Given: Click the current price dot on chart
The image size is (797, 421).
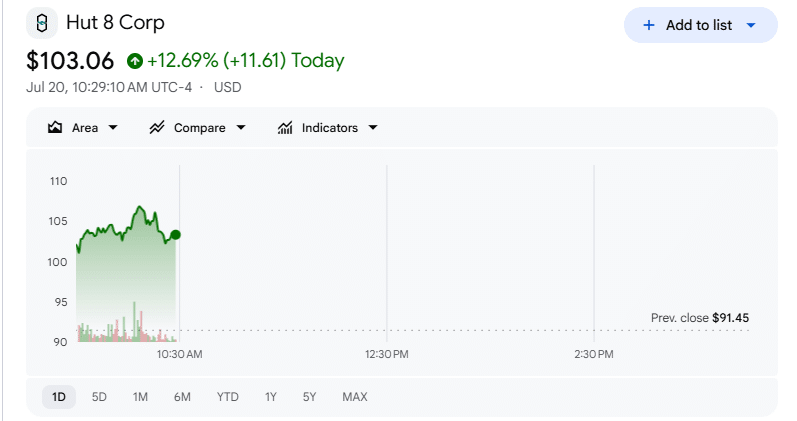Looking at the screenshot, I should (x=175, y=235).
